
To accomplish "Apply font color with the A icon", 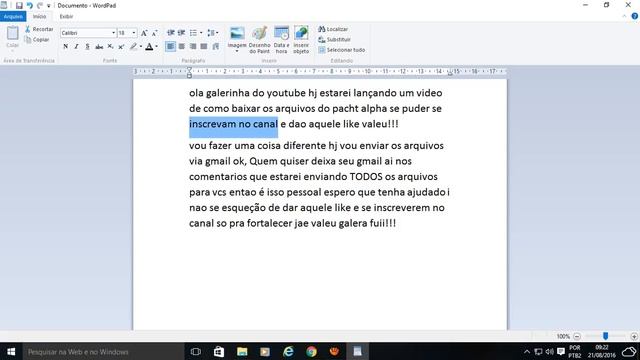I will pyautogui.click(x=149, y=47).
